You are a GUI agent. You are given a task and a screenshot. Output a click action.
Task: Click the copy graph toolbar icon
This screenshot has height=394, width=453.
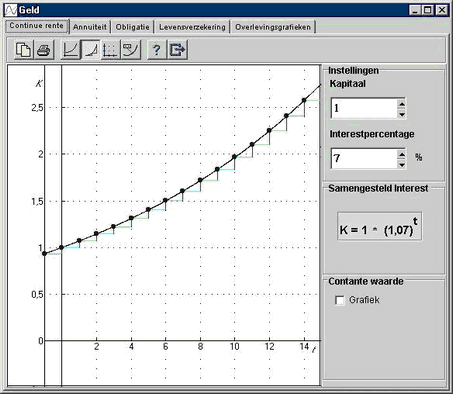[x=24, y=50]
